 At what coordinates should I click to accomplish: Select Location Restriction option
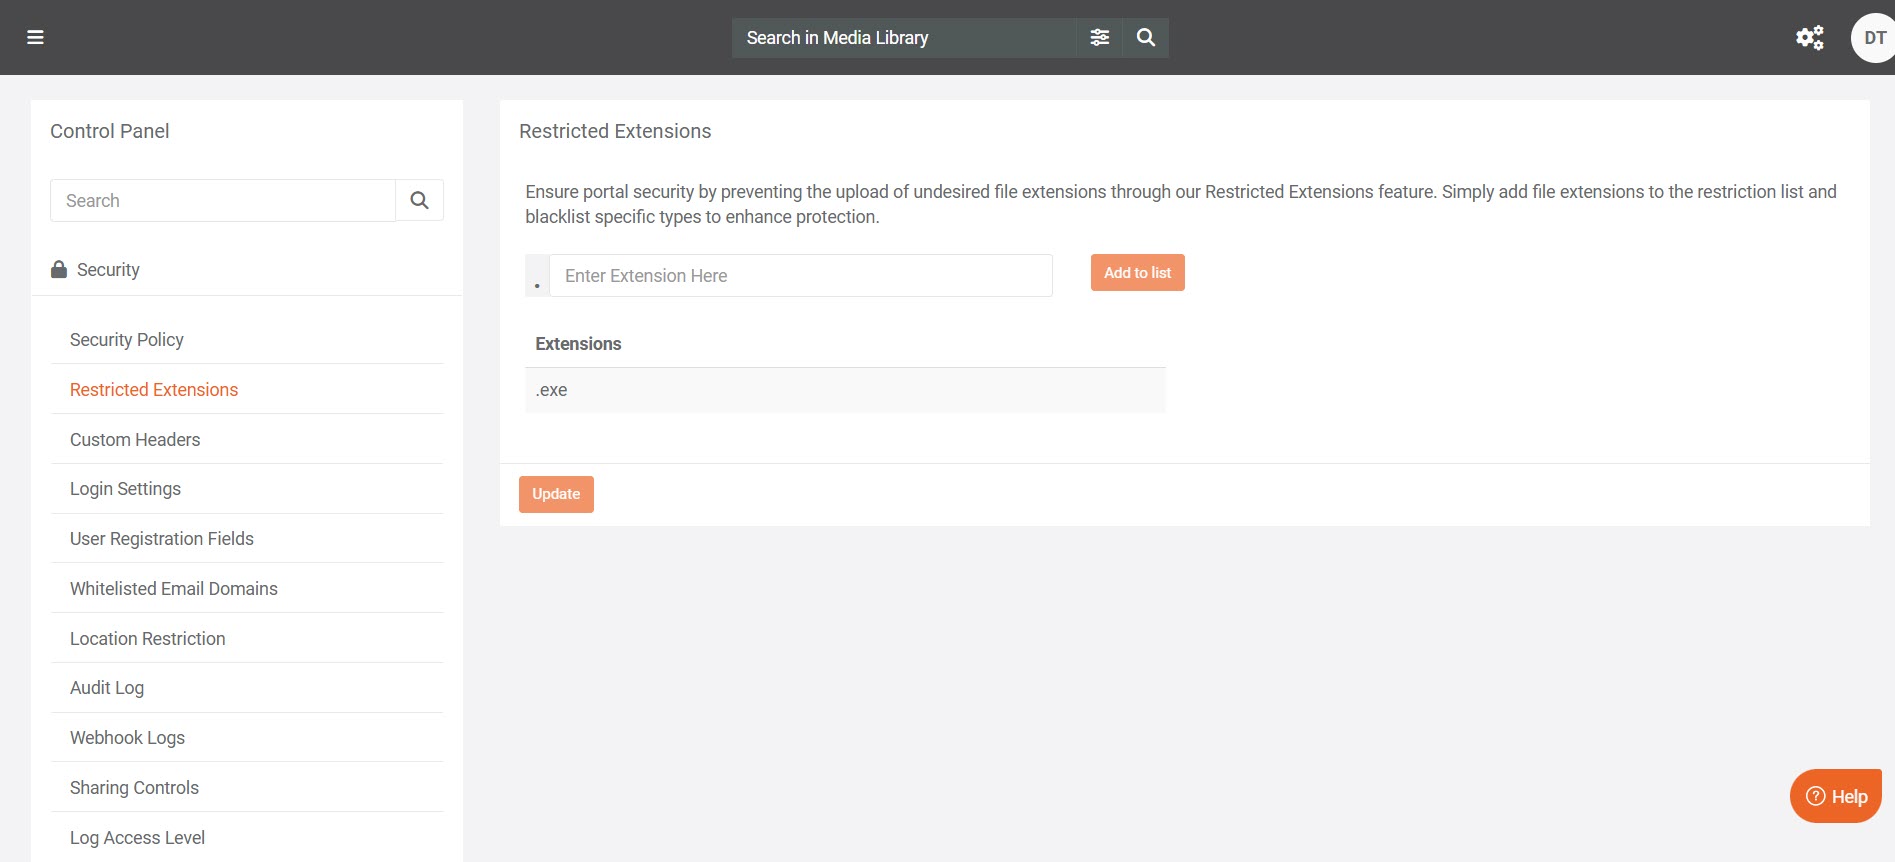(148, 639)
